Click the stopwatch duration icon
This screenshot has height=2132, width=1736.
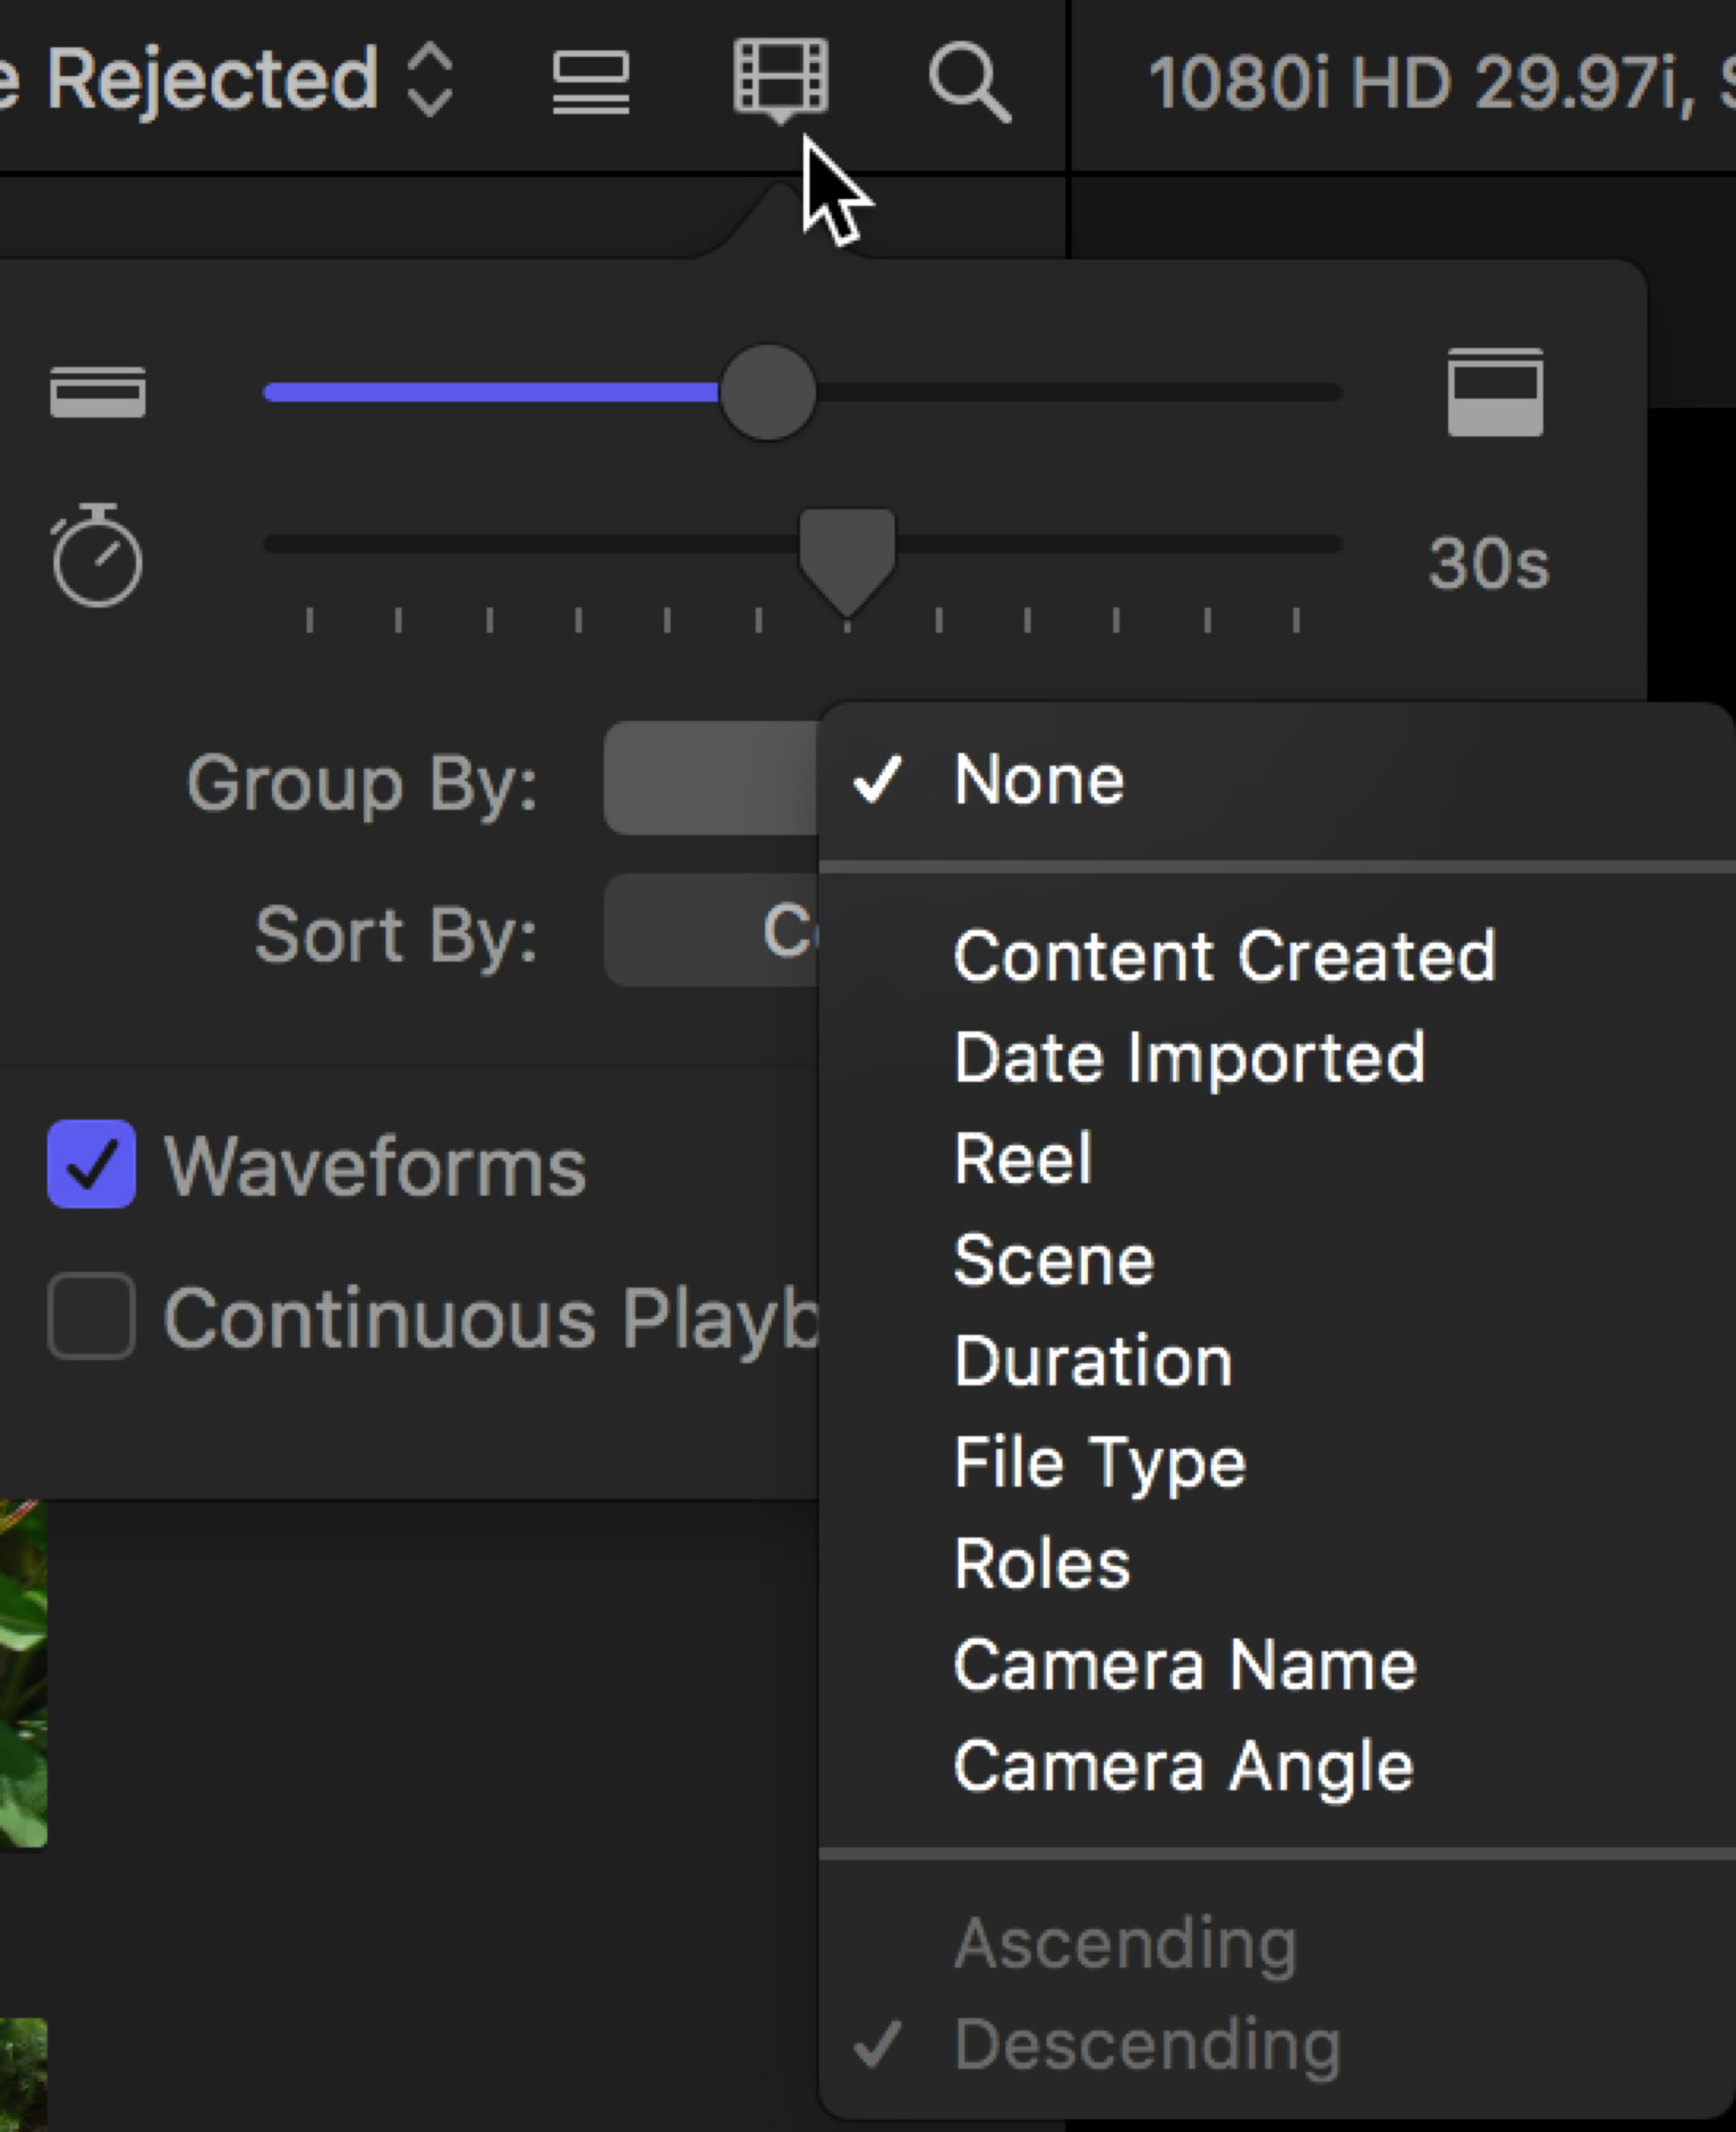click(97, 557)
